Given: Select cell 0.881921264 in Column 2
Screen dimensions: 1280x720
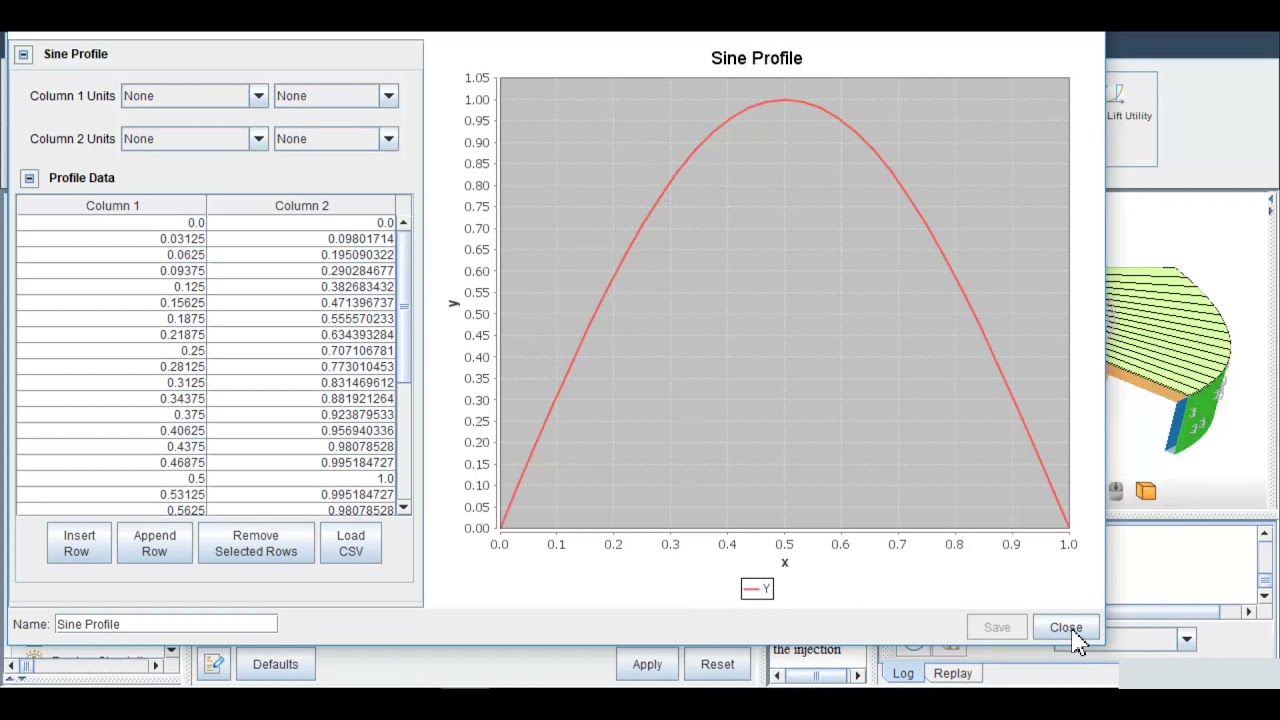Looking at the screenshot, I should coord(301,399).
